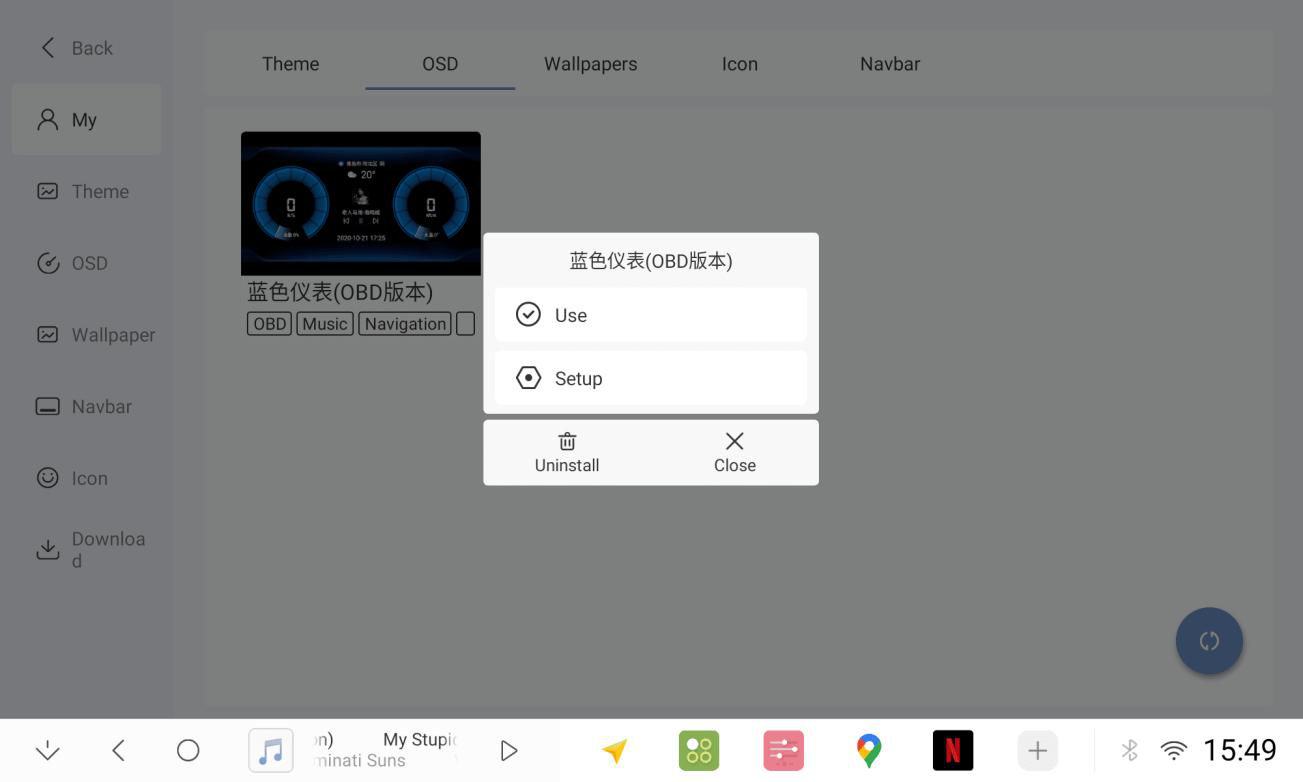
Task: Switch to the Navbar tab
Action: click(890, 64)
